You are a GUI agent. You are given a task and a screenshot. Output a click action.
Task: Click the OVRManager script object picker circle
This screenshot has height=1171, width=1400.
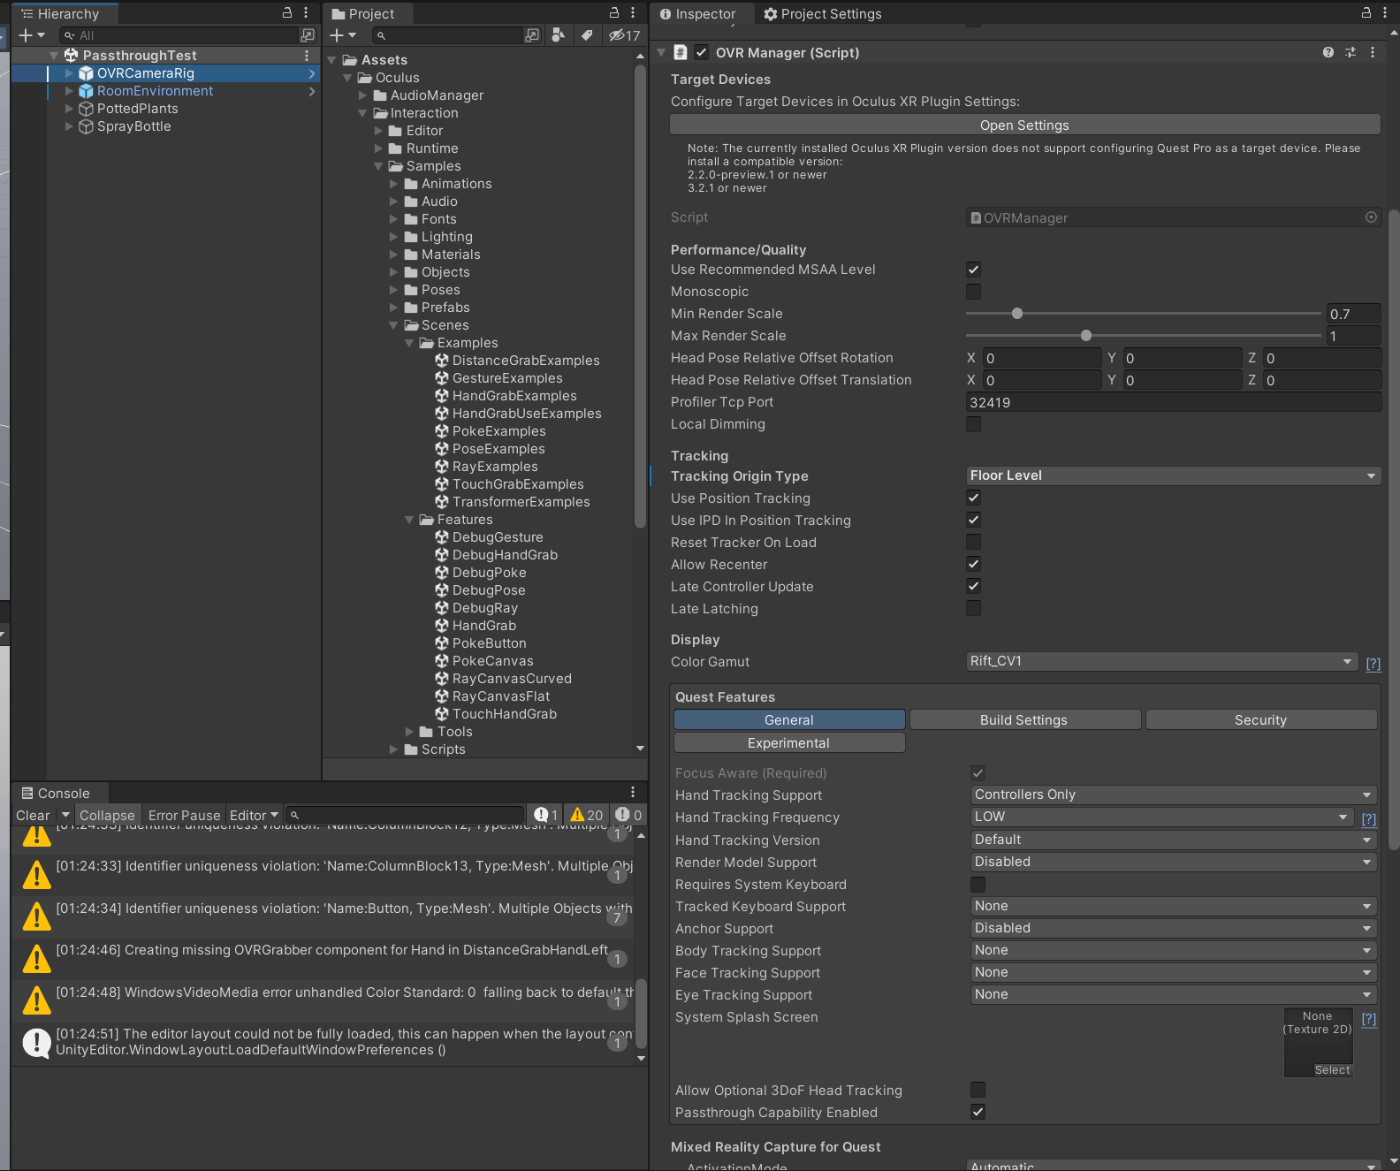point(1371,217)
